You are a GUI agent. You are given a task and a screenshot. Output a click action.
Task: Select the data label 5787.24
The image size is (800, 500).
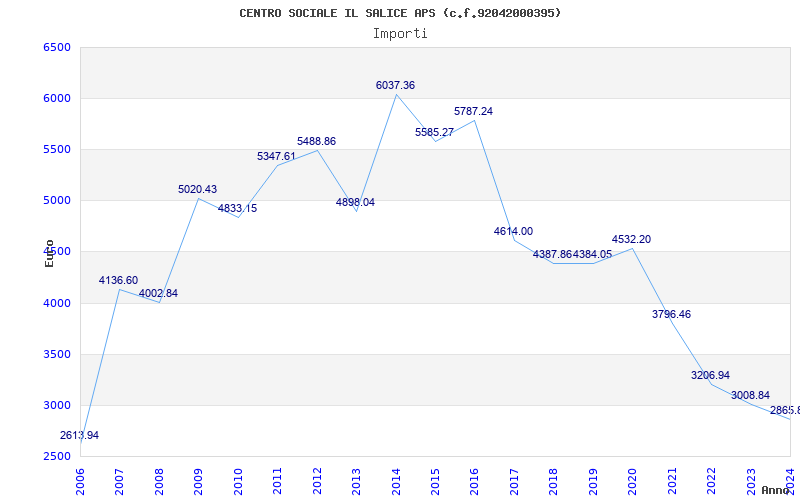pyautogui.click(x=473, y=112)
